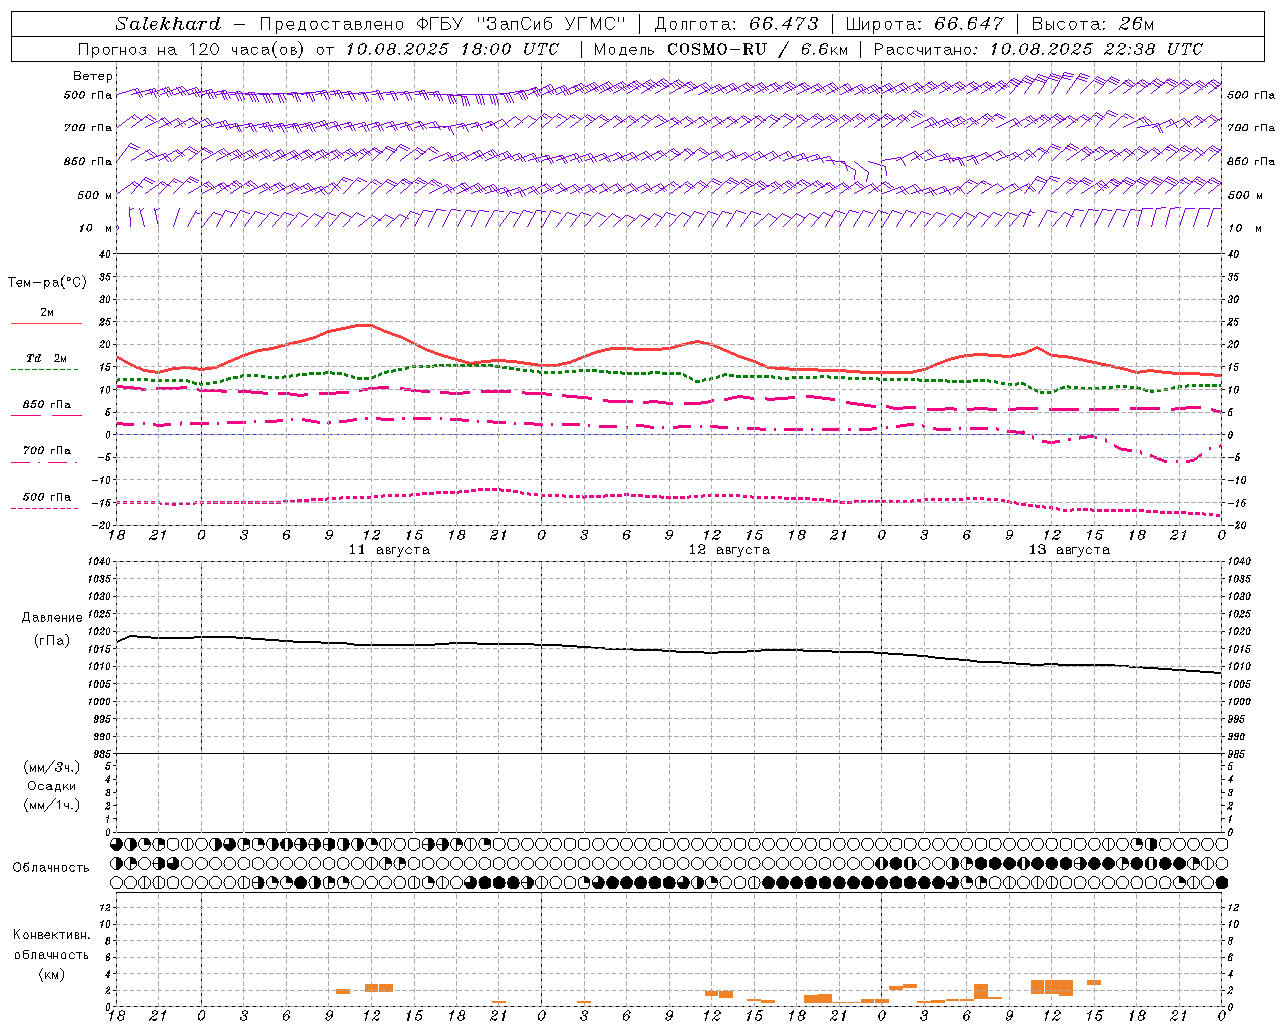Click the Давление panel label
The image size is (1280, 1024).
click(52, 618)
